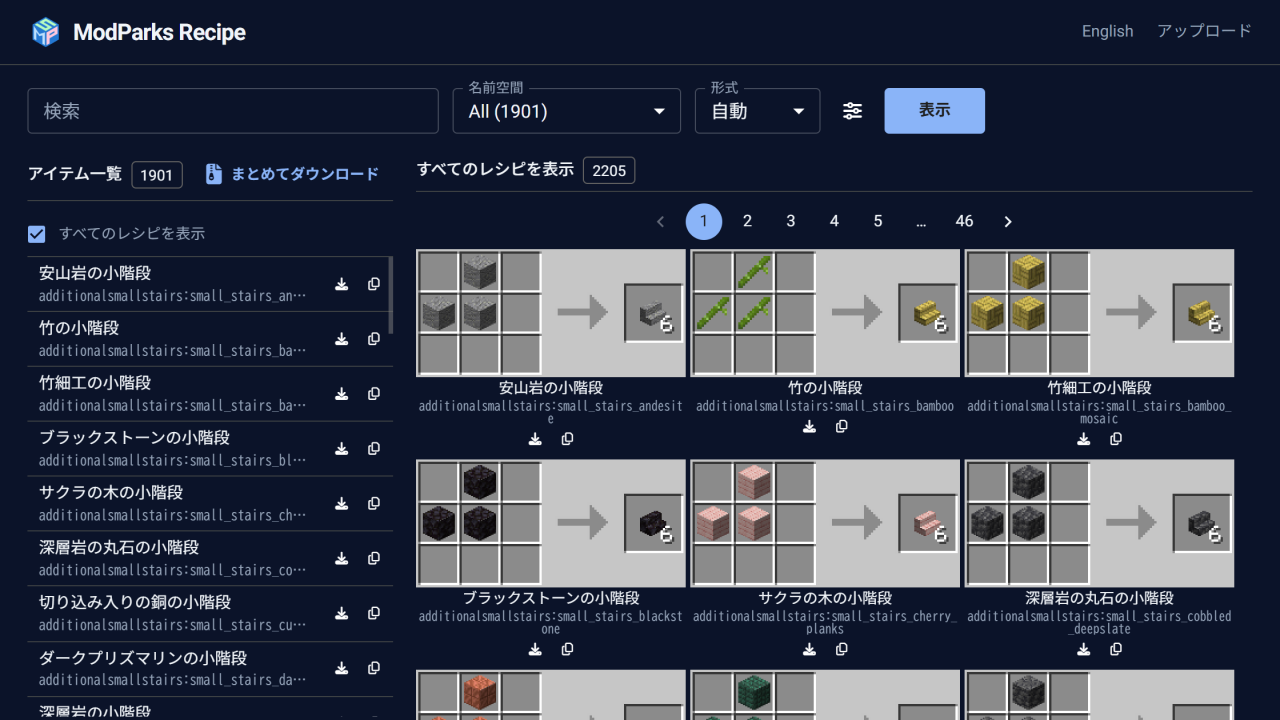Copy 竹細工の小階段 ID in the item list
The width and height of the screenshot is (1280, 720).
pos(374,394)
